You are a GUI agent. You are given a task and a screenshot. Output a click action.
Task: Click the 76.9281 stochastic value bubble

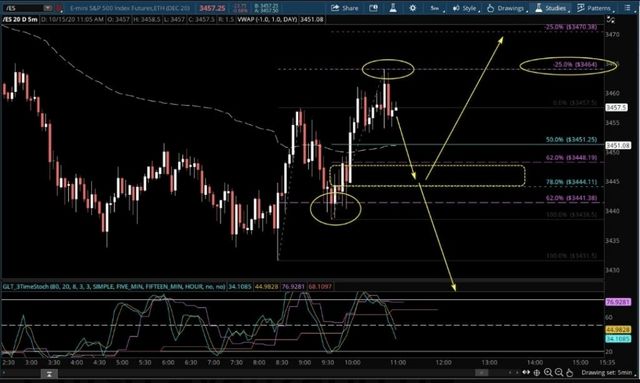point(618,302)
